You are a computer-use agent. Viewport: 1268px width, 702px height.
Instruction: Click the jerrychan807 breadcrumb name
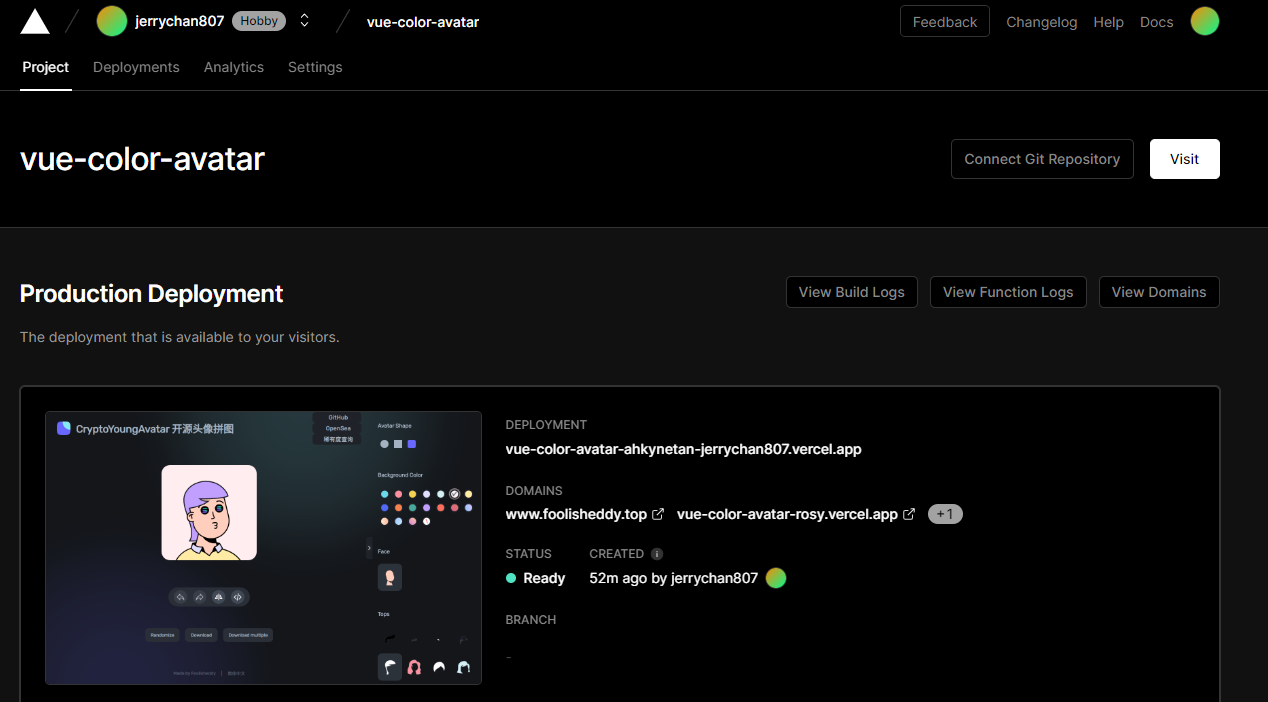[x=180, y=21]
